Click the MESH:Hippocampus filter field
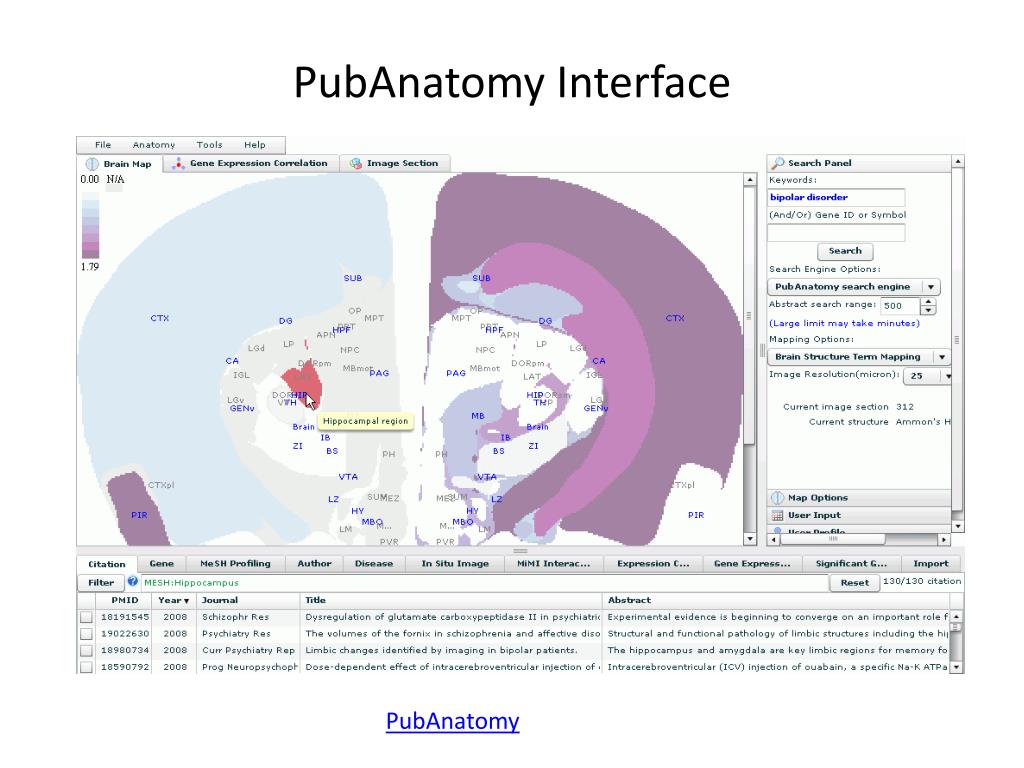Image resolution: width=1024 pixels, height=768 pixels. coord(485,583)
